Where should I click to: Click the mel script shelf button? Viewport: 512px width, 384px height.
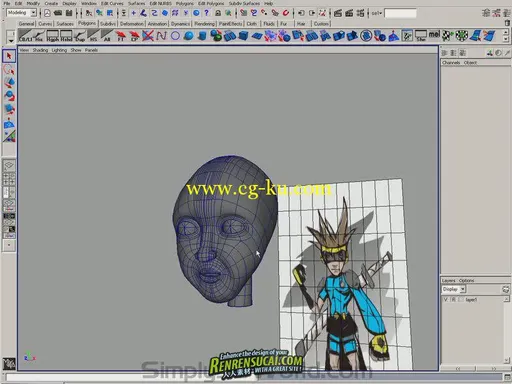434,35
